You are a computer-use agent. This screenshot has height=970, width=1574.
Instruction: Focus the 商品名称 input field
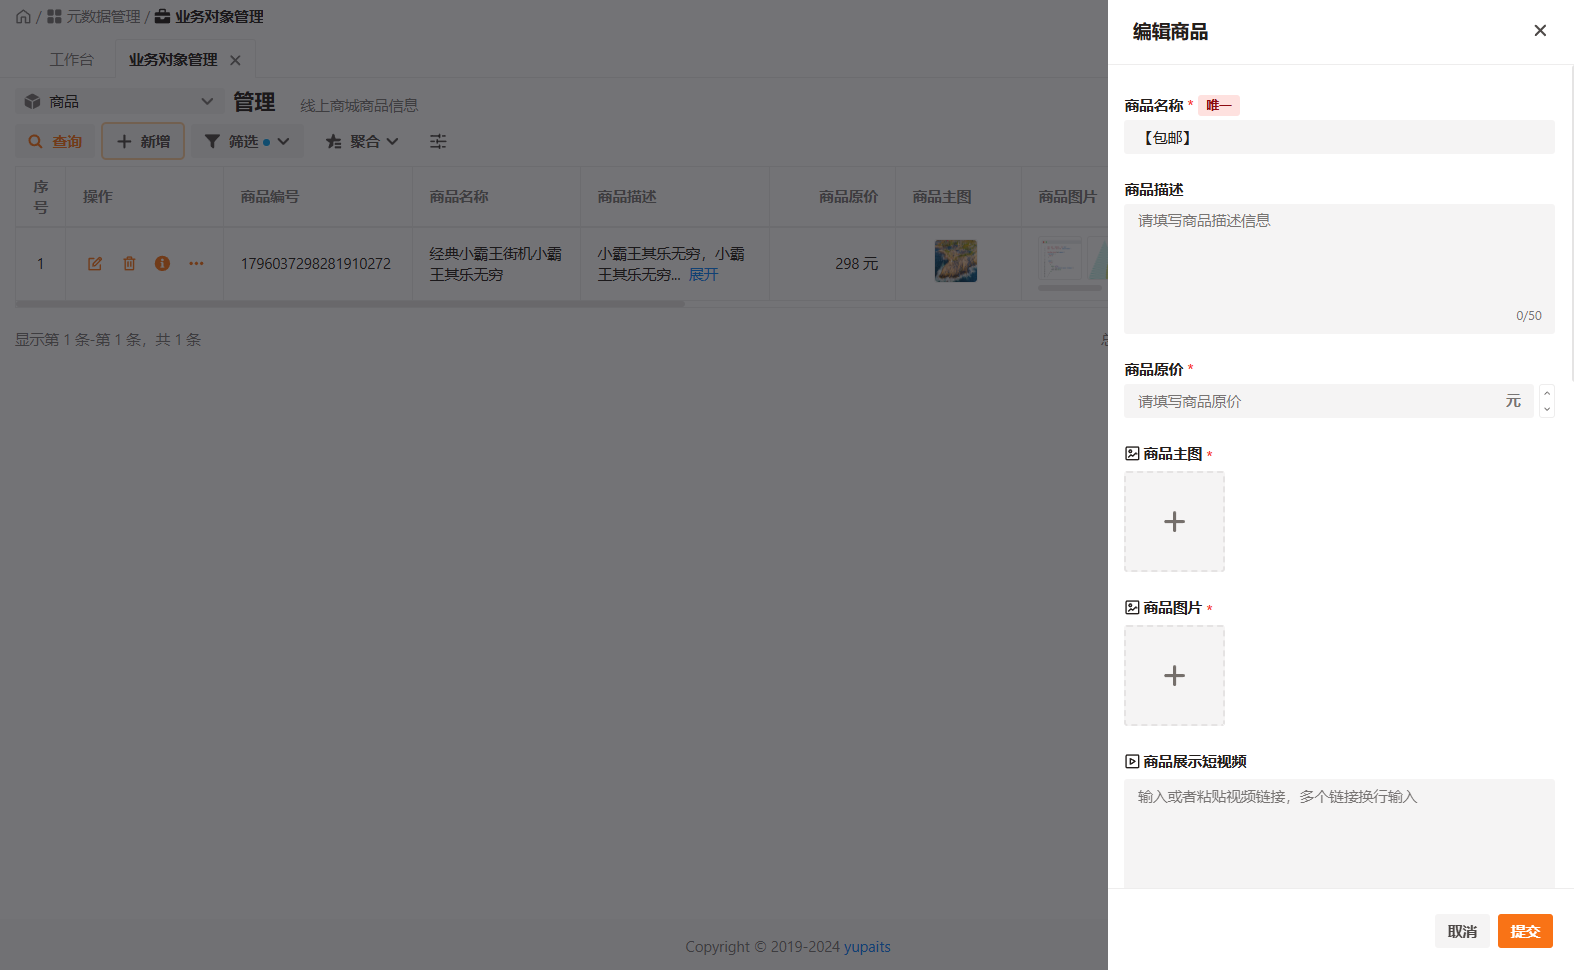(1339, 137)
